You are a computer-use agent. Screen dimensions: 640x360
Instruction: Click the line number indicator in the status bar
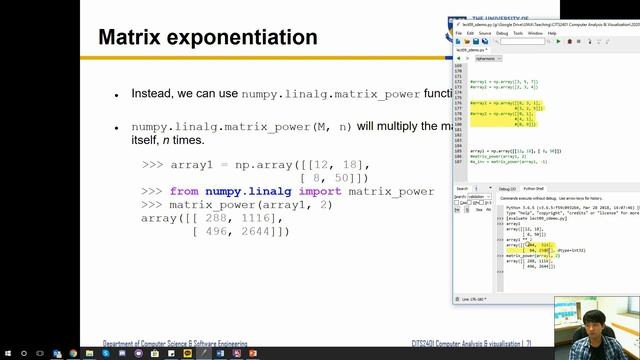pos(474,299)
